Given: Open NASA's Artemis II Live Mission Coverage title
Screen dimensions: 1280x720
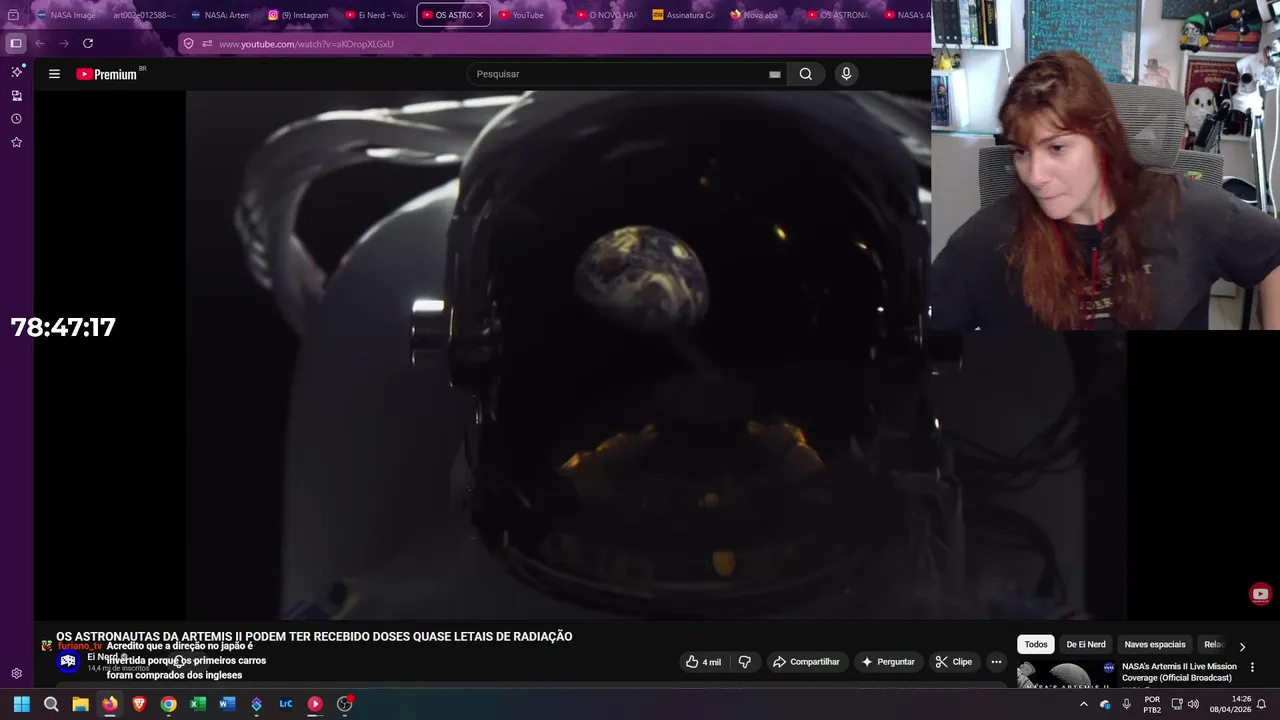Looking at the screenshot, I should coord(1179,672).
